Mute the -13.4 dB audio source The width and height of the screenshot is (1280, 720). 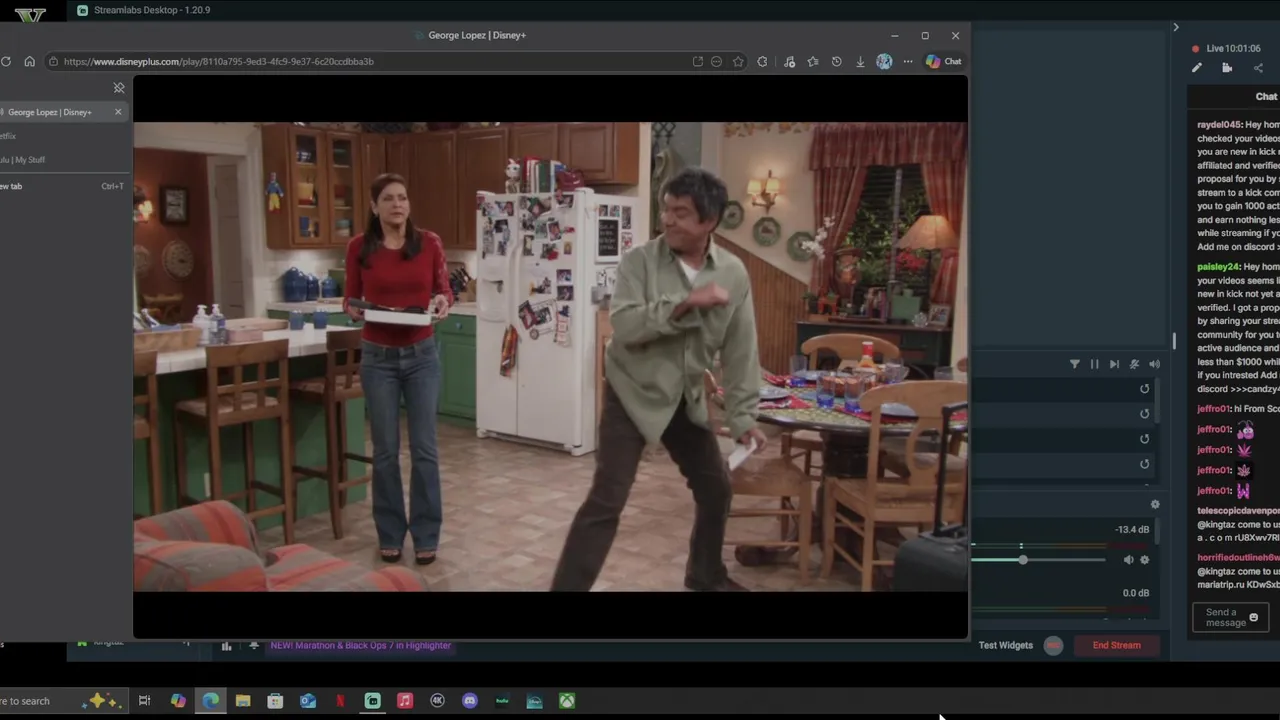(1128, 560)
